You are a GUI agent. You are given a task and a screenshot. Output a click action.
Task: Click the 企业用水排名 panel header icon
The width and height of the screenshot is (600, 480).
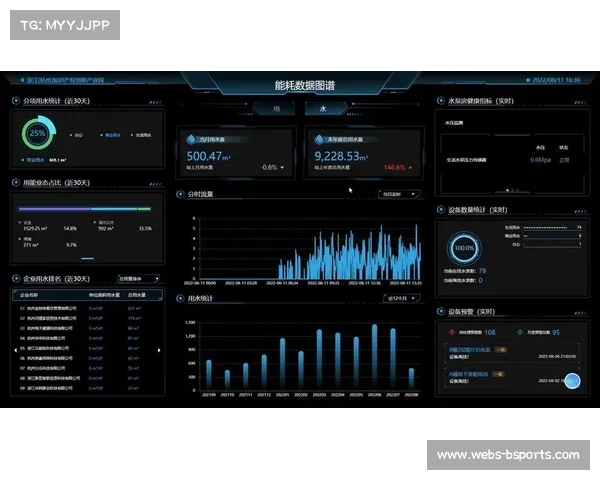15,278
